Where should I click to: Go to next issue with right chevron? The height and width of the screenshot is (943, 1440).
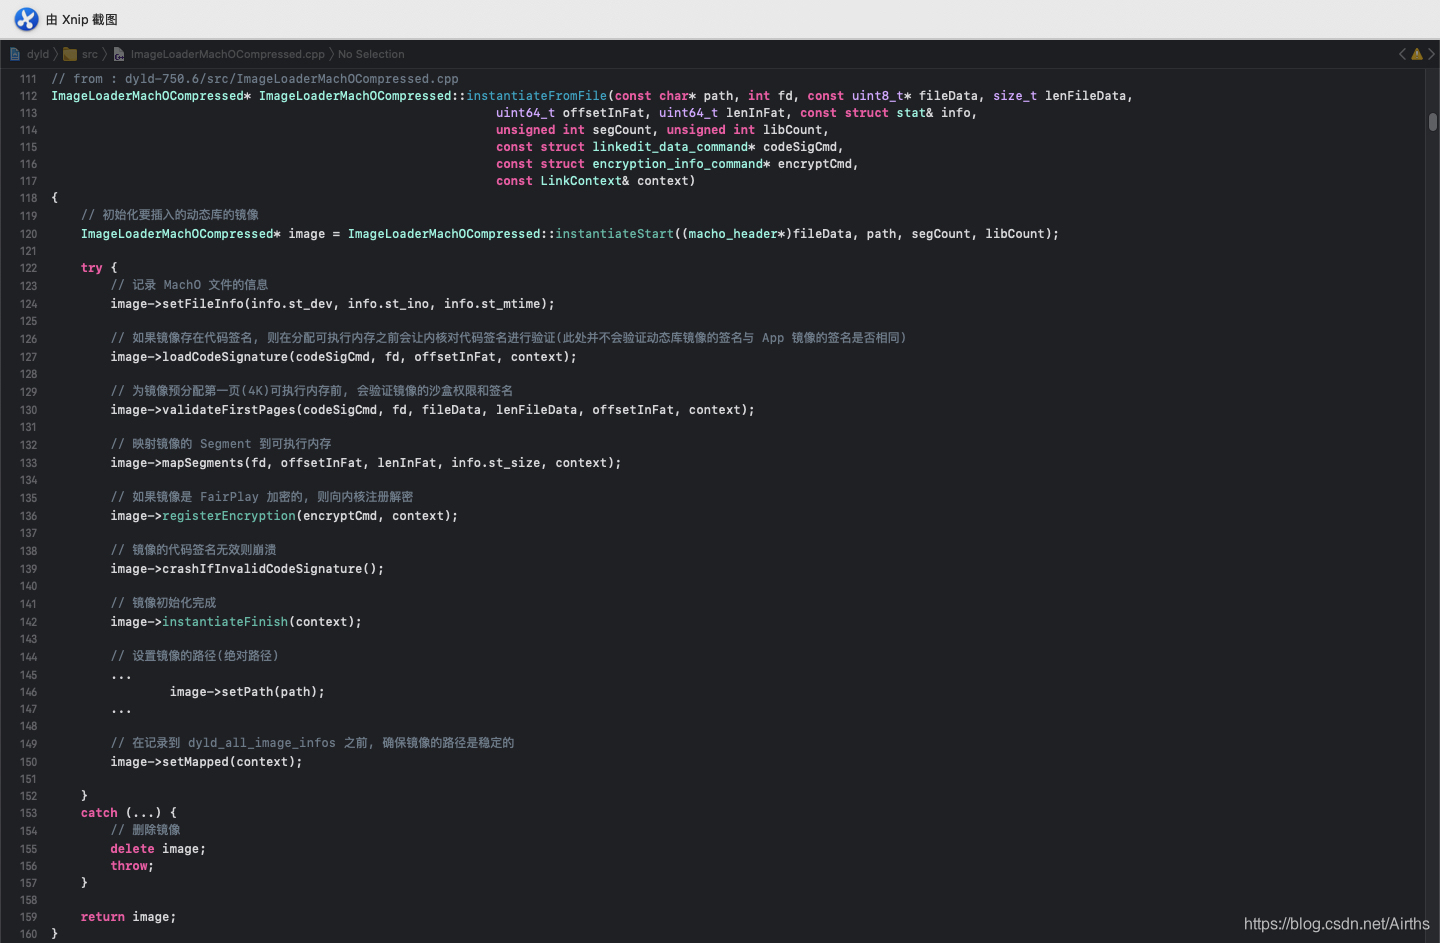(1431, 54)
